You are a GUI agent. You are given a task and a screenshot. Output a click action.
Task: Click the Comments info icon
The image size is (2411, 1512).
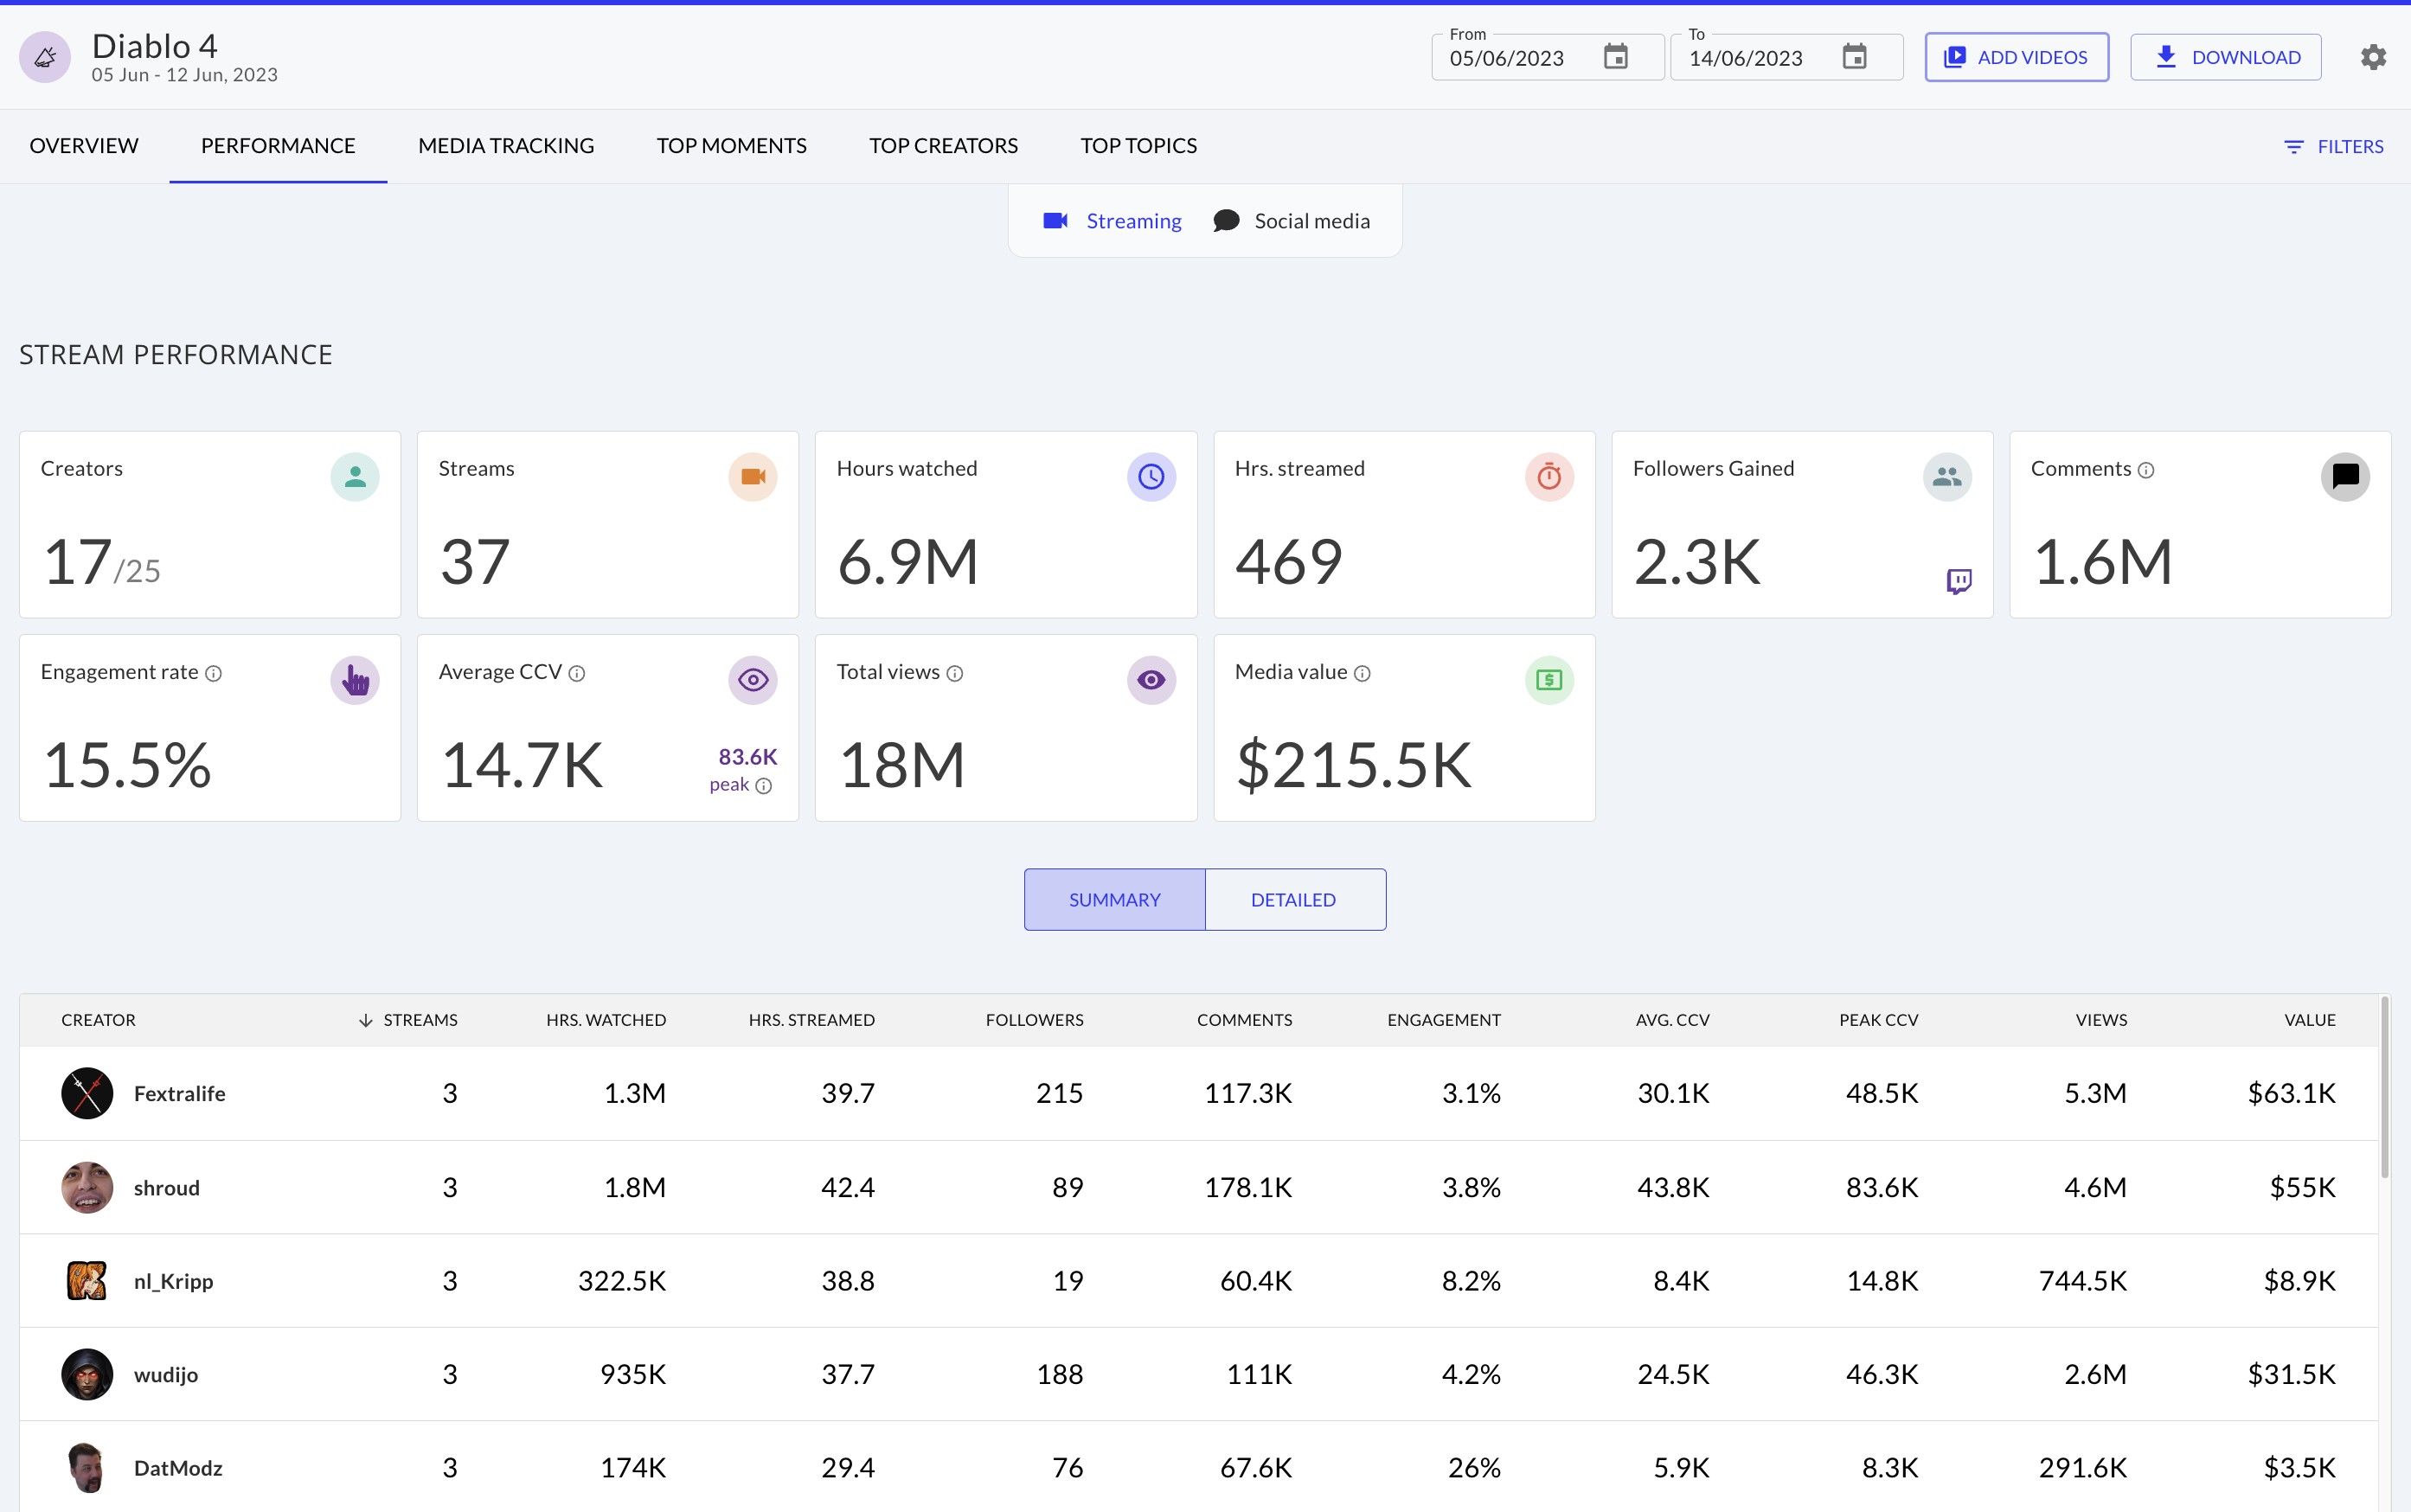(x=2146, y=470)
